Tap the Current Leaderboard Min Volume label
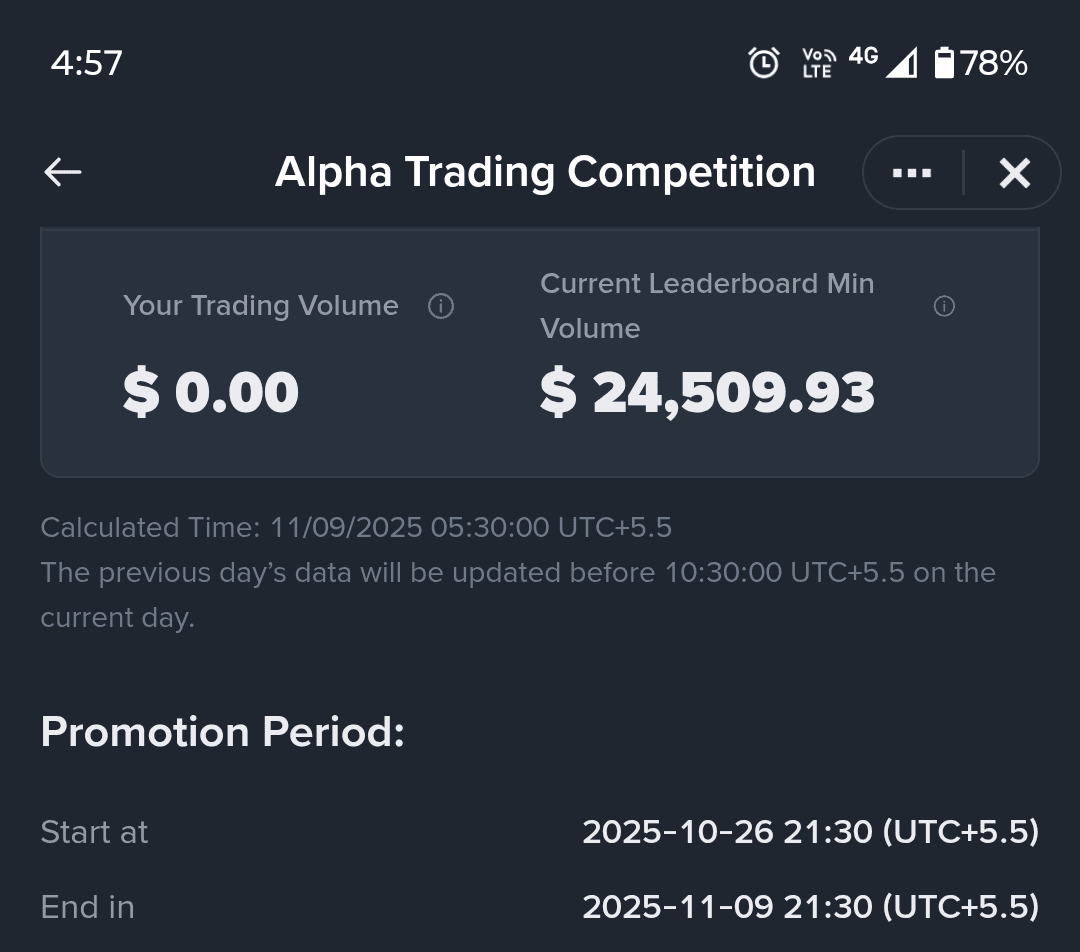 (707, 306)
